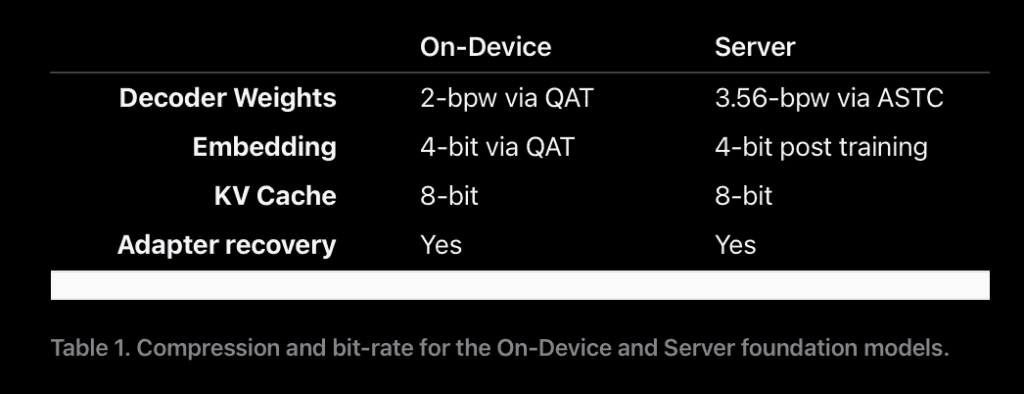Select the Adapter recovery row label
The width and height of the screenshot is (1024, 394).
[x=227, y=245]
